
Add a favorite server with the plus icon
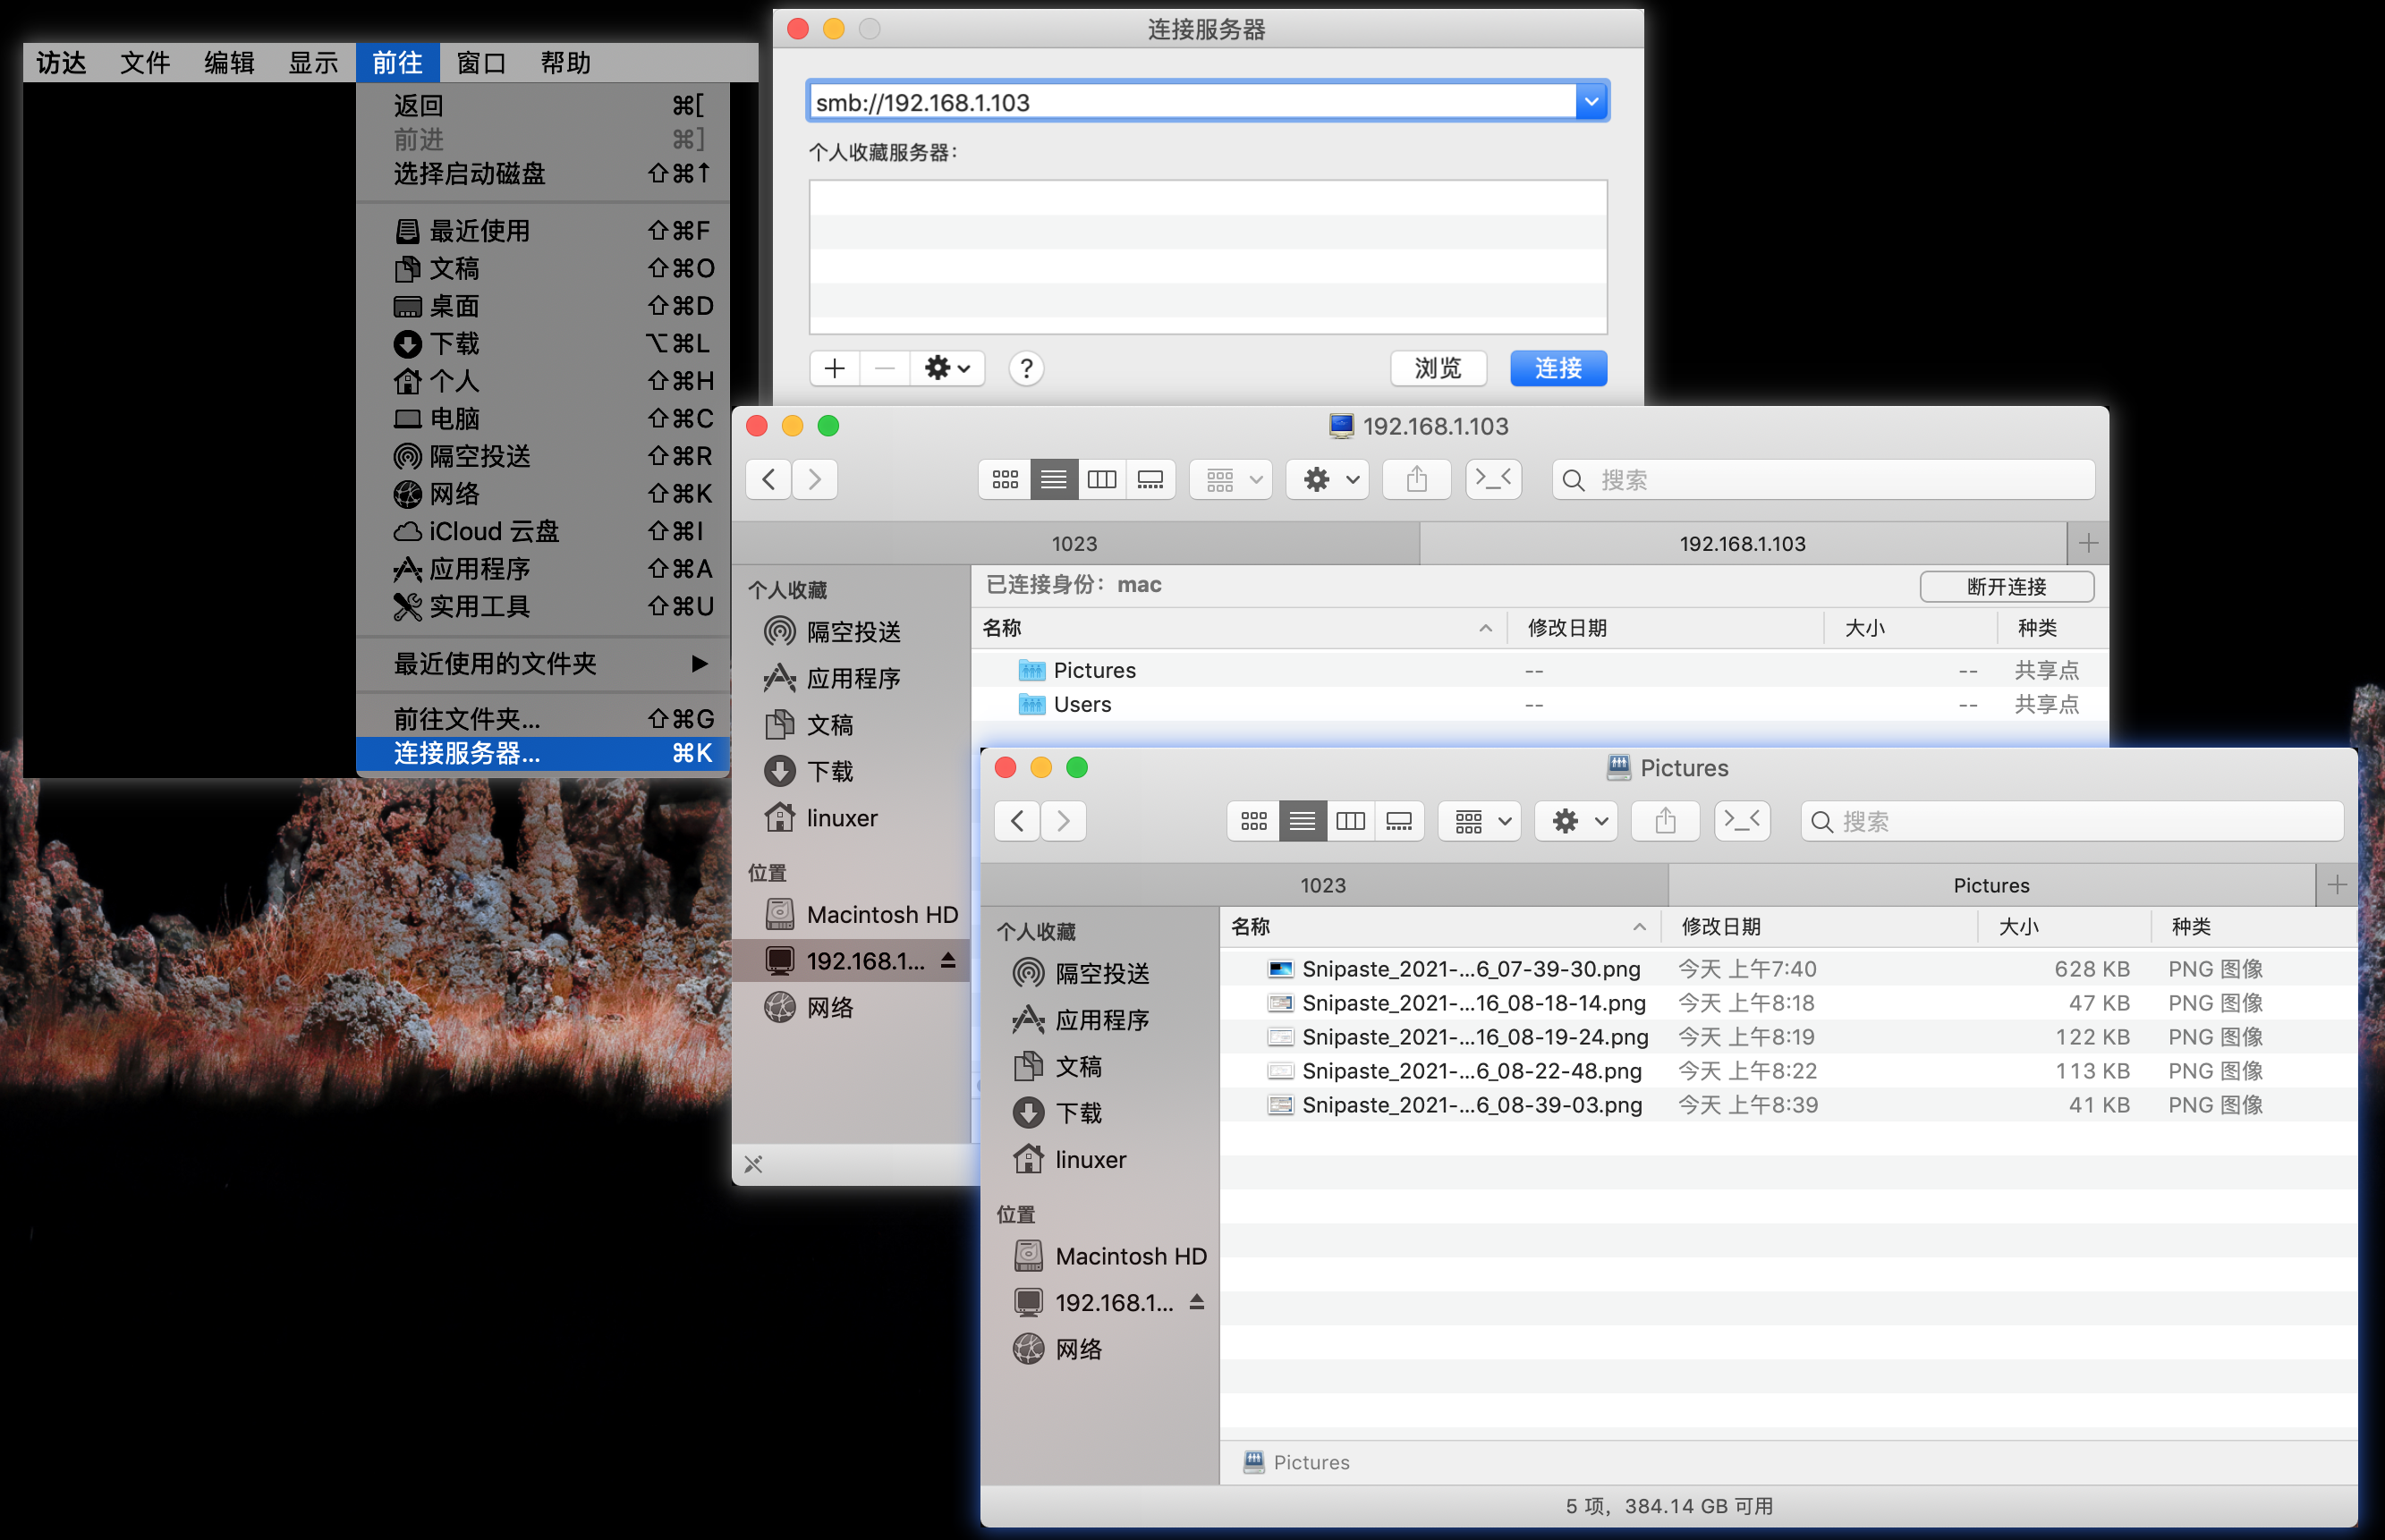click(833, 368)
